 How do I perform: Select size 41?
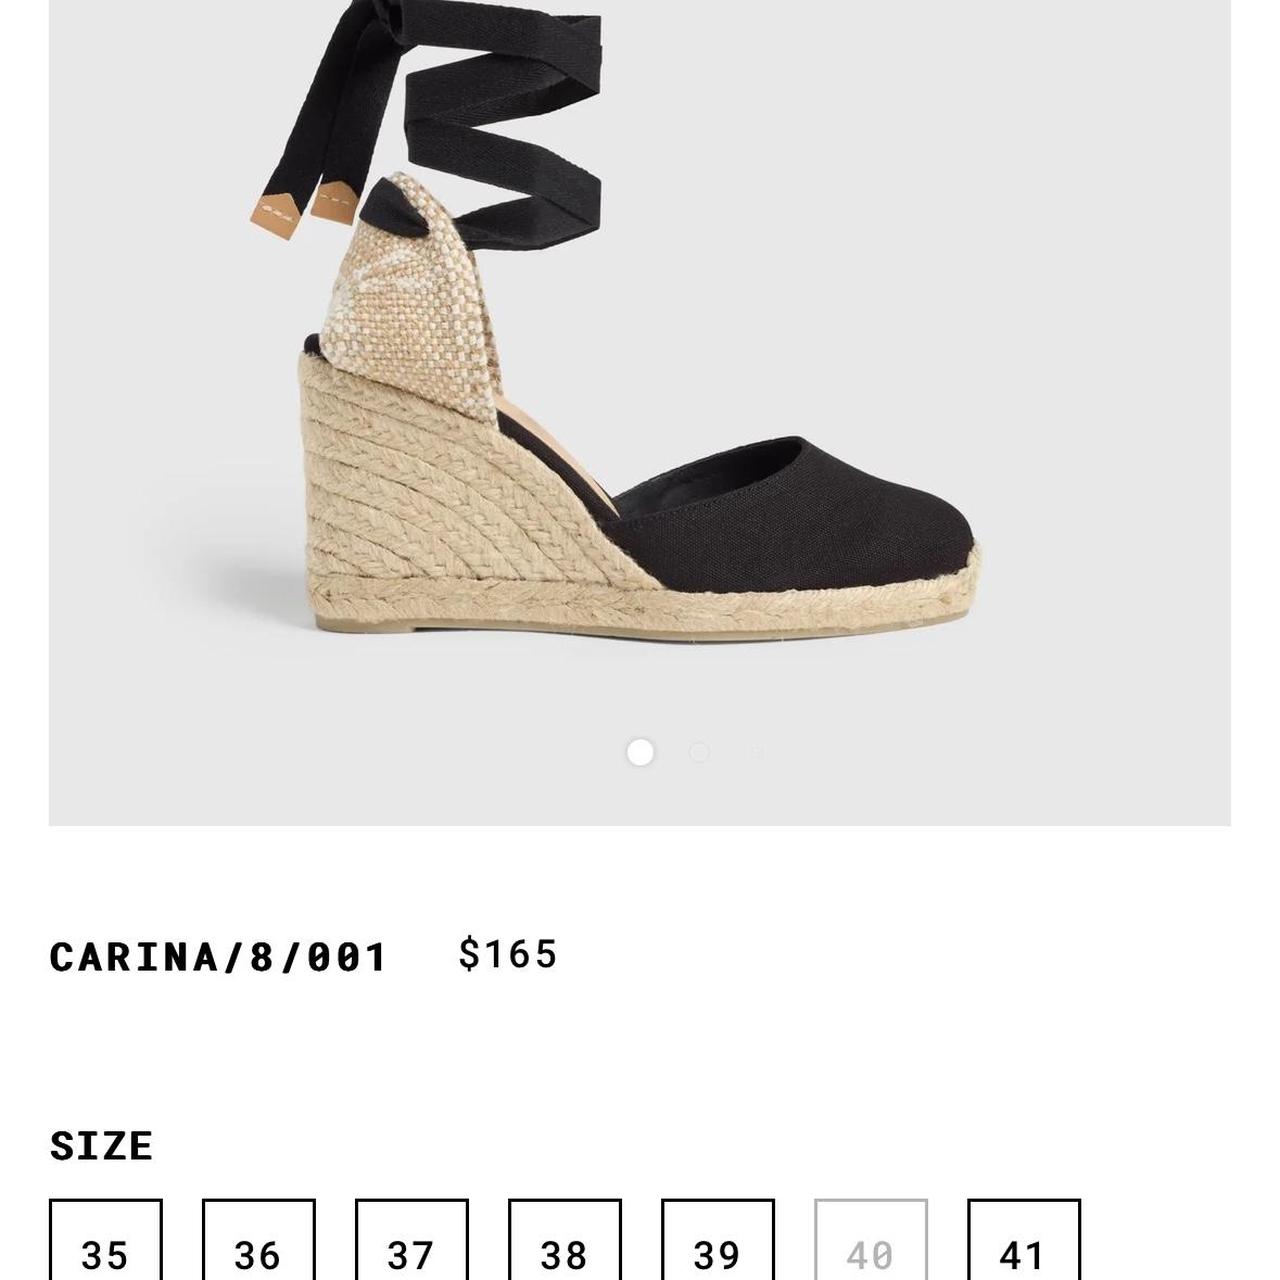[1023, 1240]
